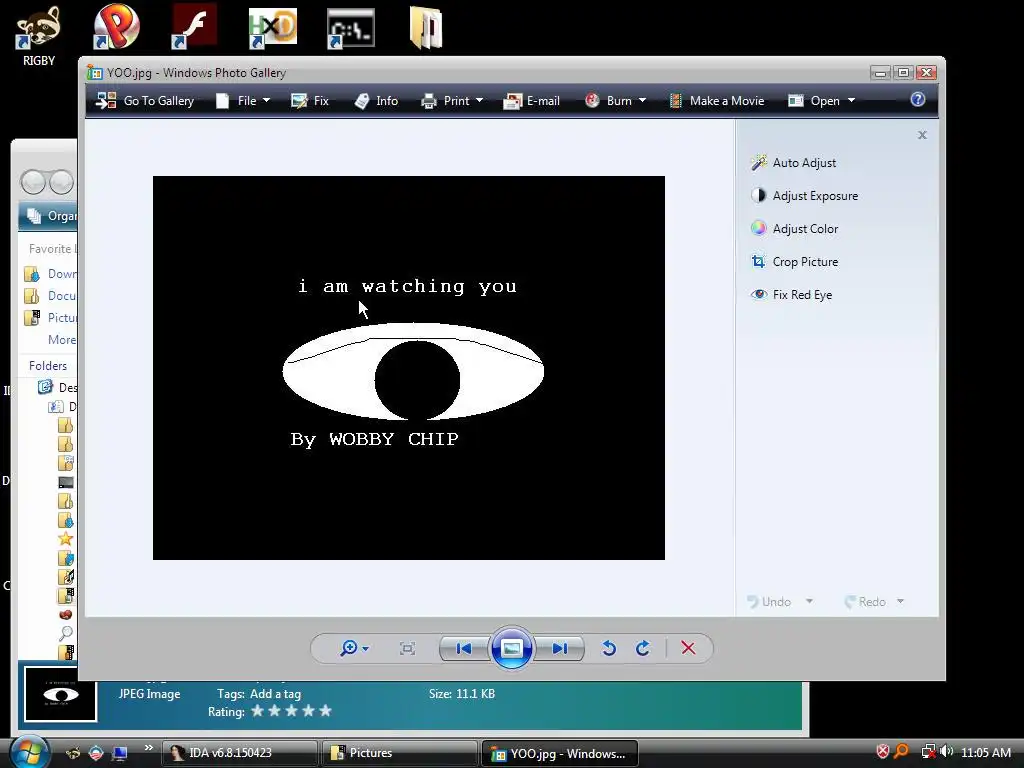Switch to Pictures taskbar button
The image size is (1024, 768).
click(x=400, y=753)
